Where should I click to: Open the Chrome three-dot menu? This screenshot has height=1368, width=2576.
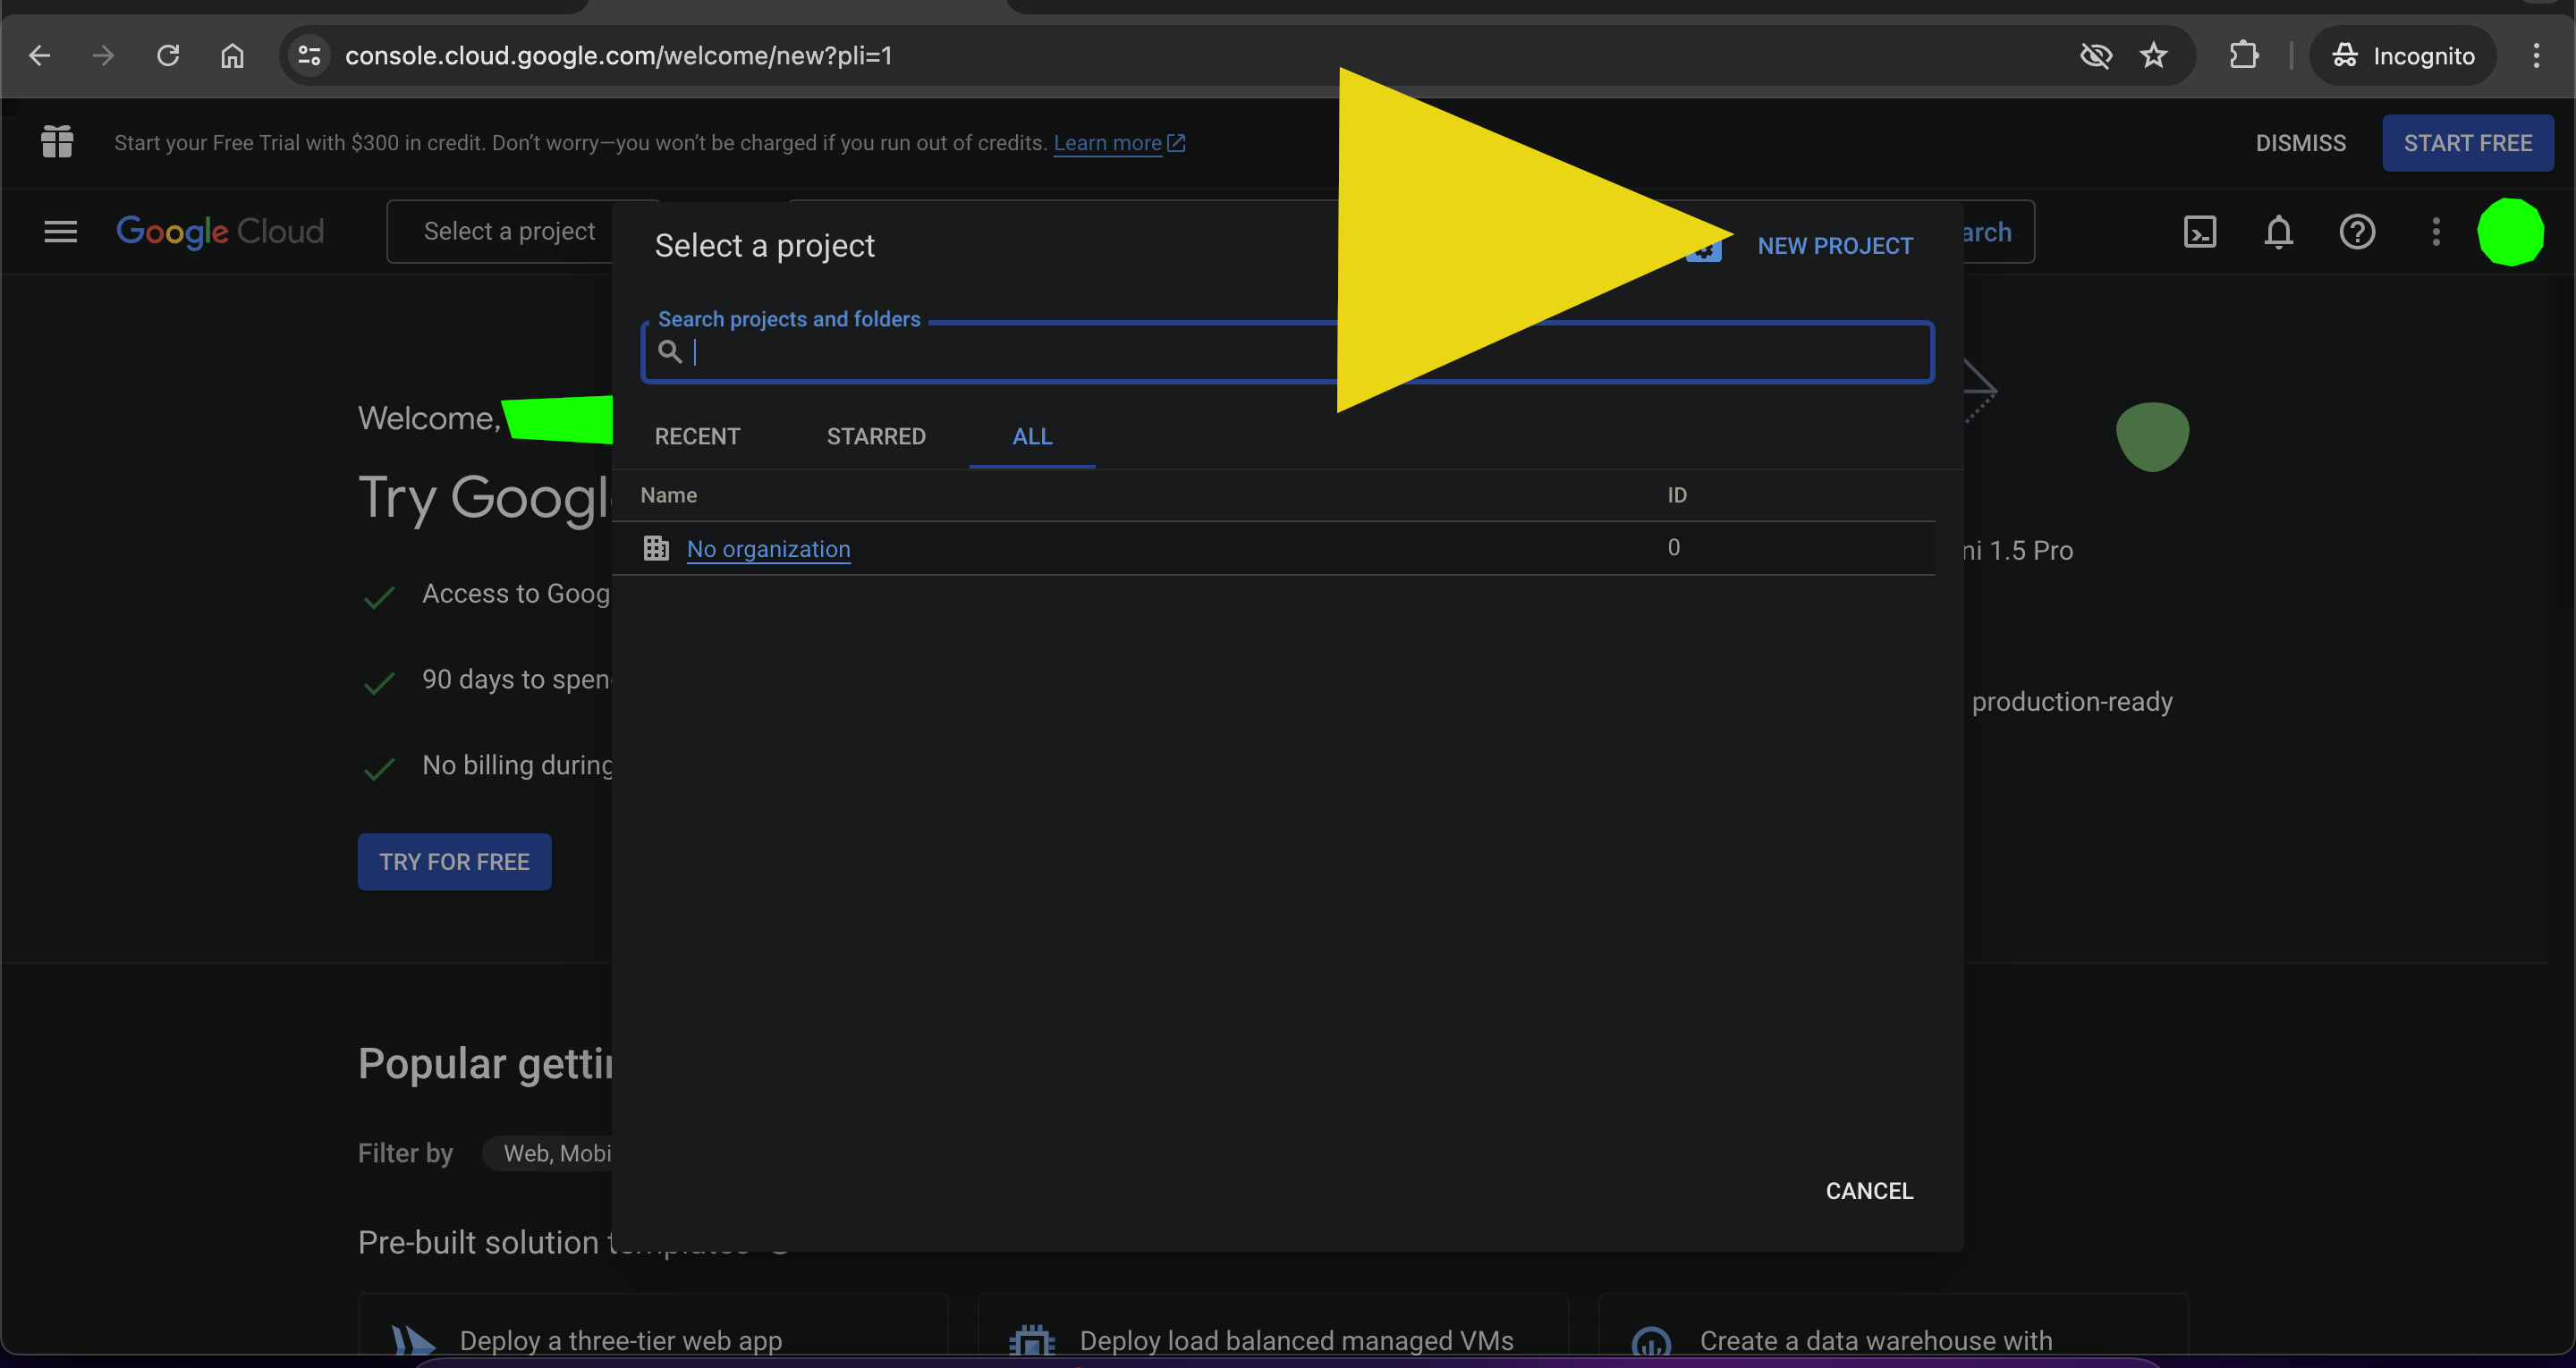coord(2536,56)
